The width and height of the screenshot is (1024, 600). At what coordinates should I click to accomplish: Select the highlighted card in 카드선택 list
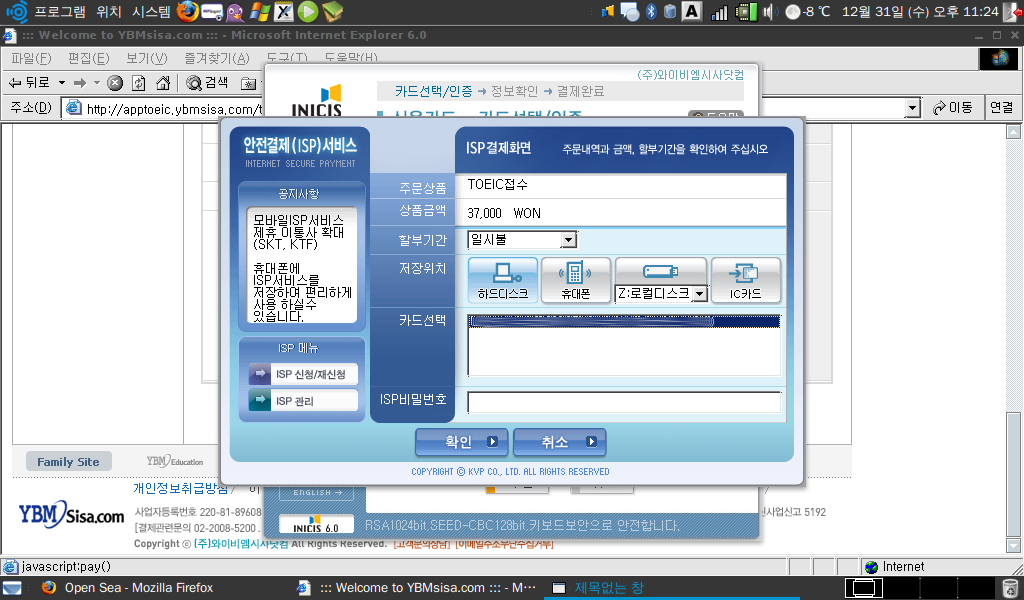click(x=624, y=321)
